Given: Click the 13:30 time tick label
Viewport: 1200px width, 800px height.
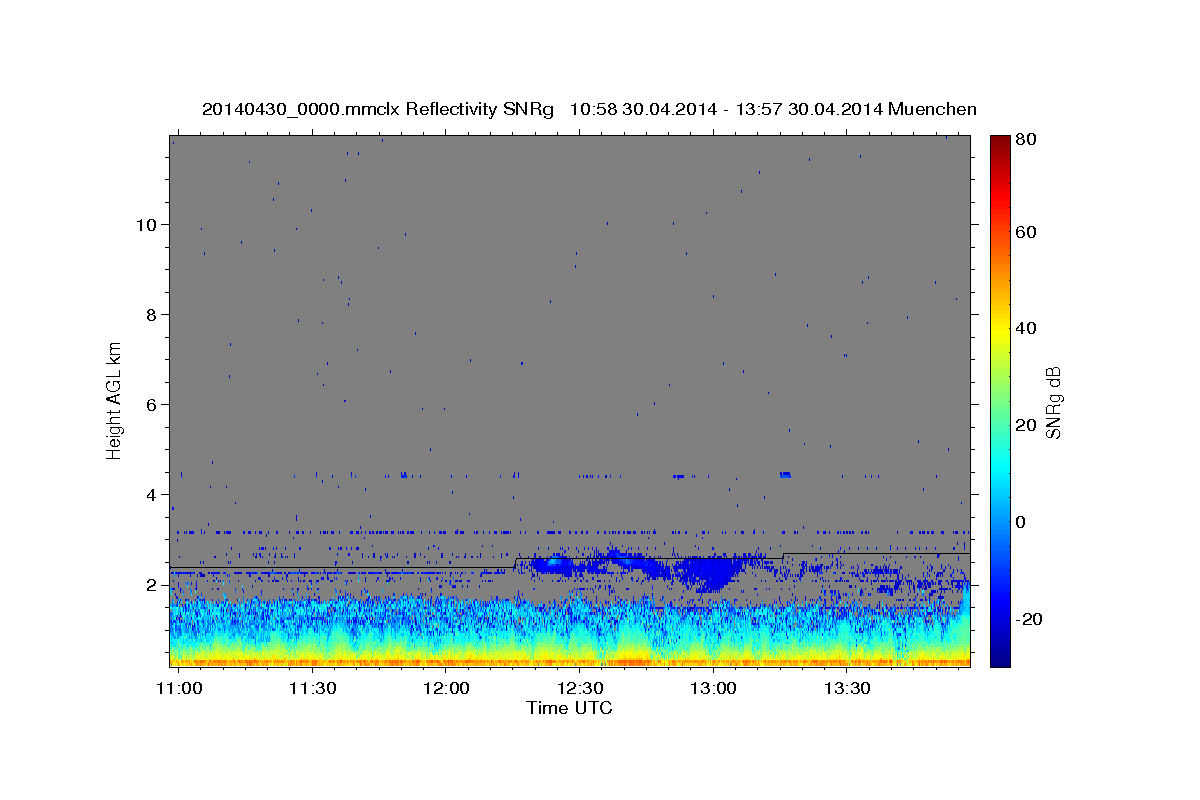Looking at the screenshot, I should (x=847, y=689).
